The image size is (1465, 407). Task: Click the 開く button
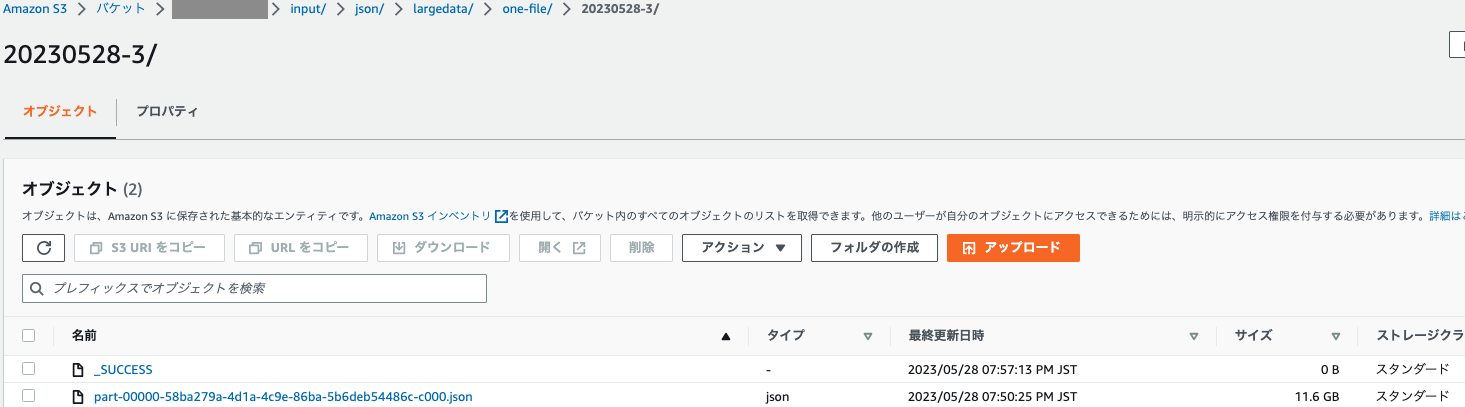[560, 248]
